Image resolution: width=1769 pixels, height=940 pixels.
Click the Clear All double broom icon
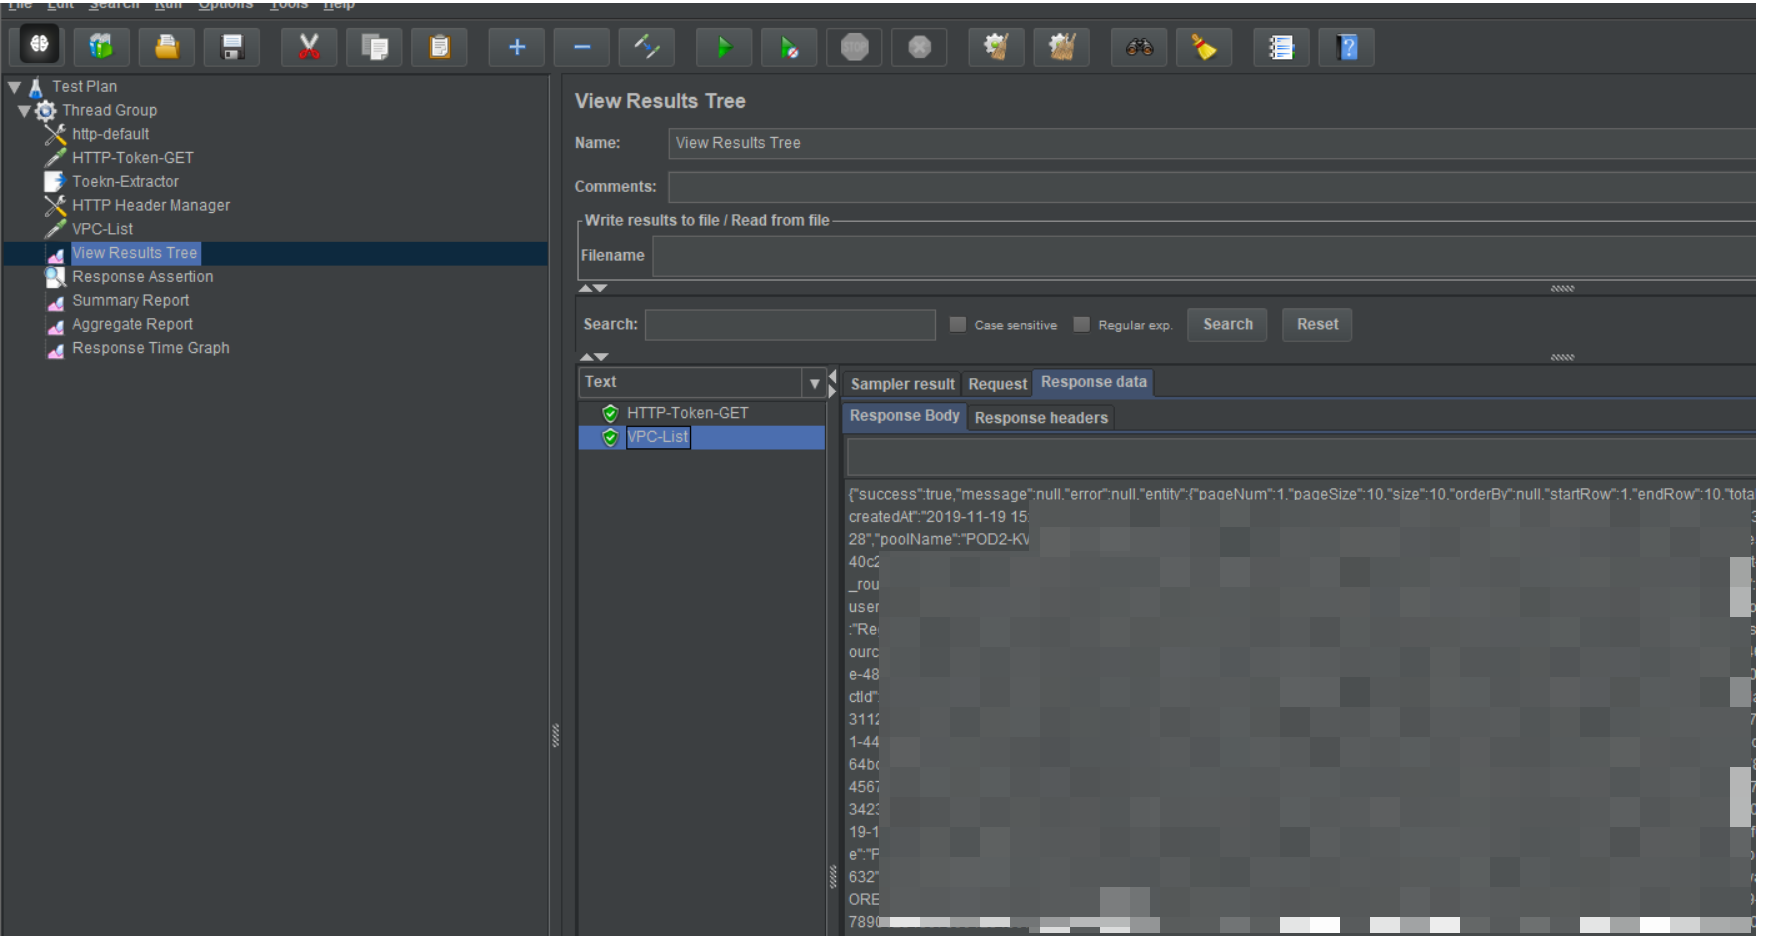point(1062,46)
